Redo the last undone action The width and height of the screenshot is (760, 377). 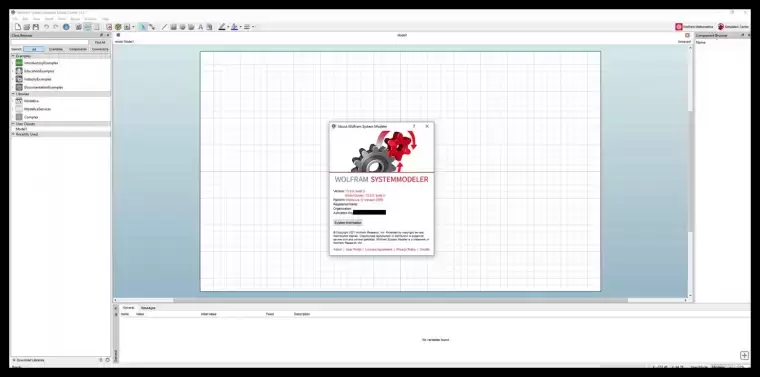[x=55, y=27]
